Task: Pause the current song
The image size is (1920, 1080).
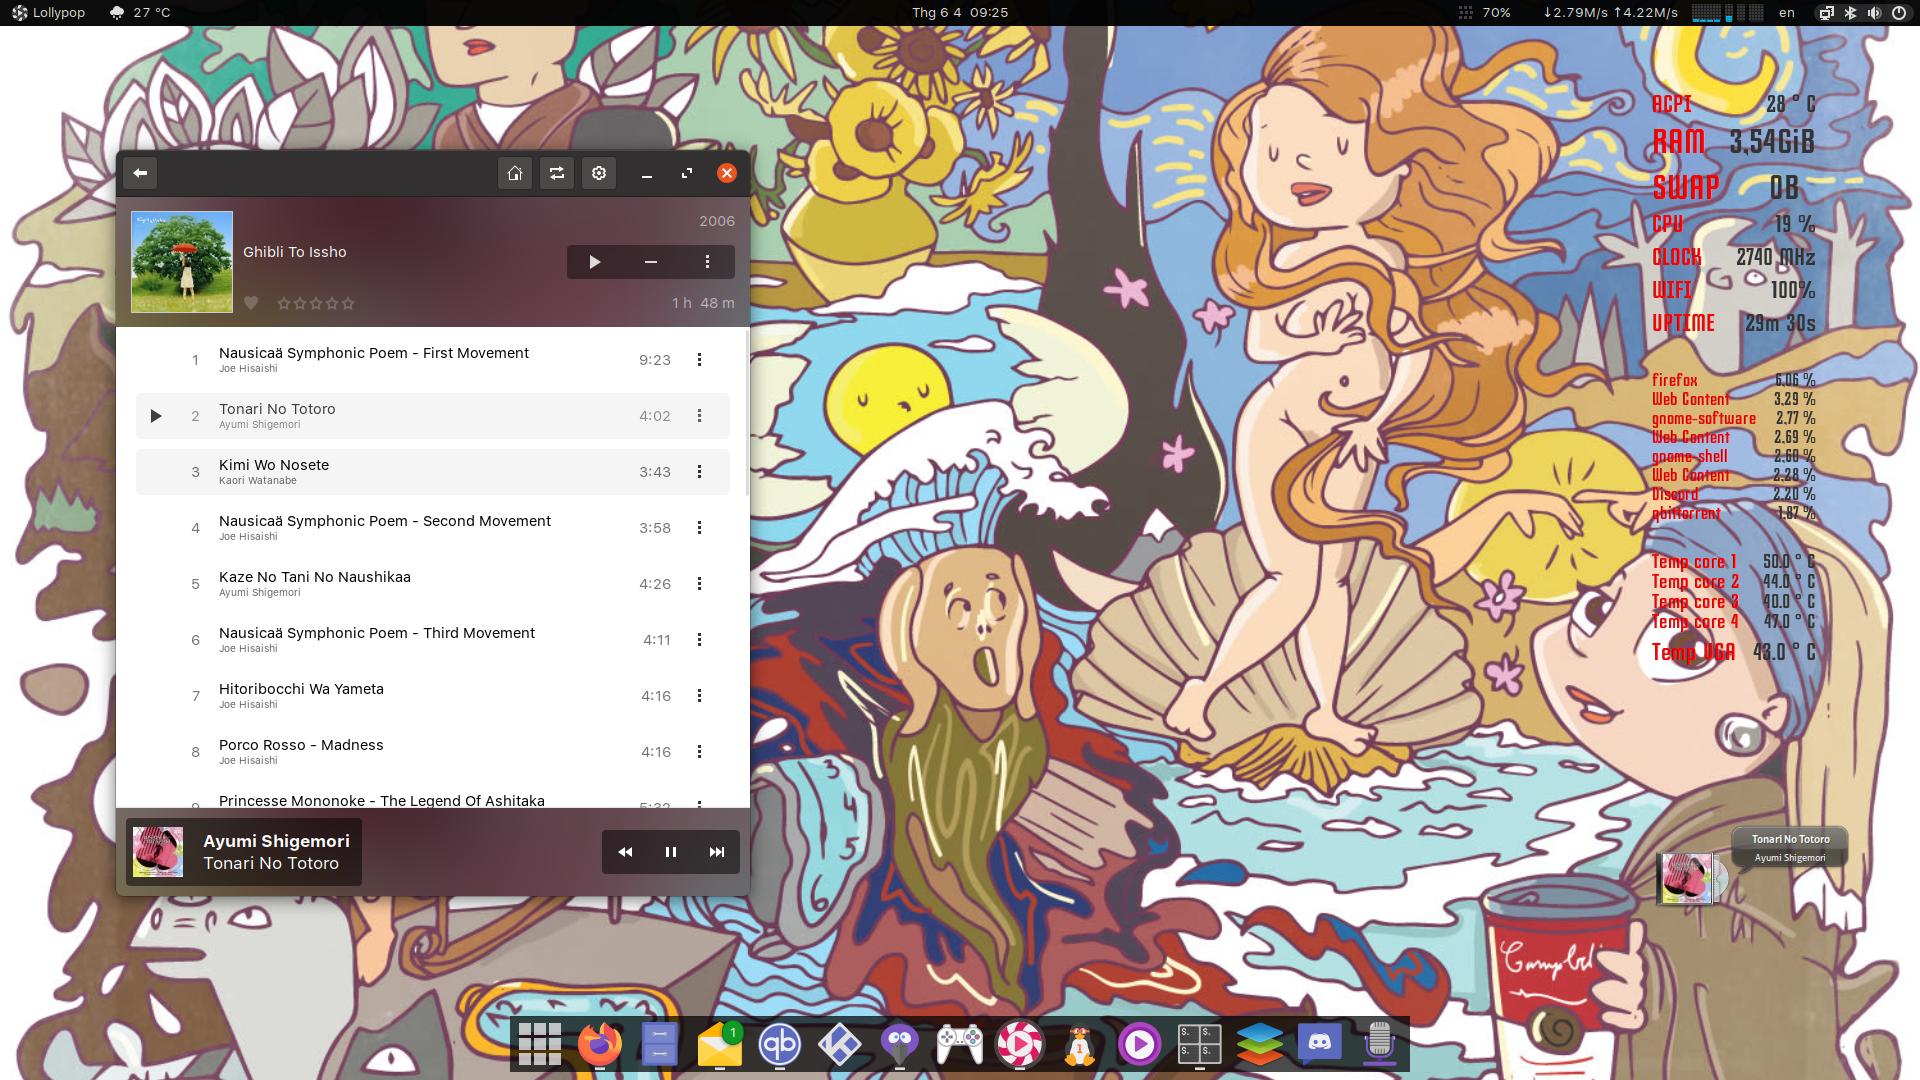Action: tap(671, 852)
